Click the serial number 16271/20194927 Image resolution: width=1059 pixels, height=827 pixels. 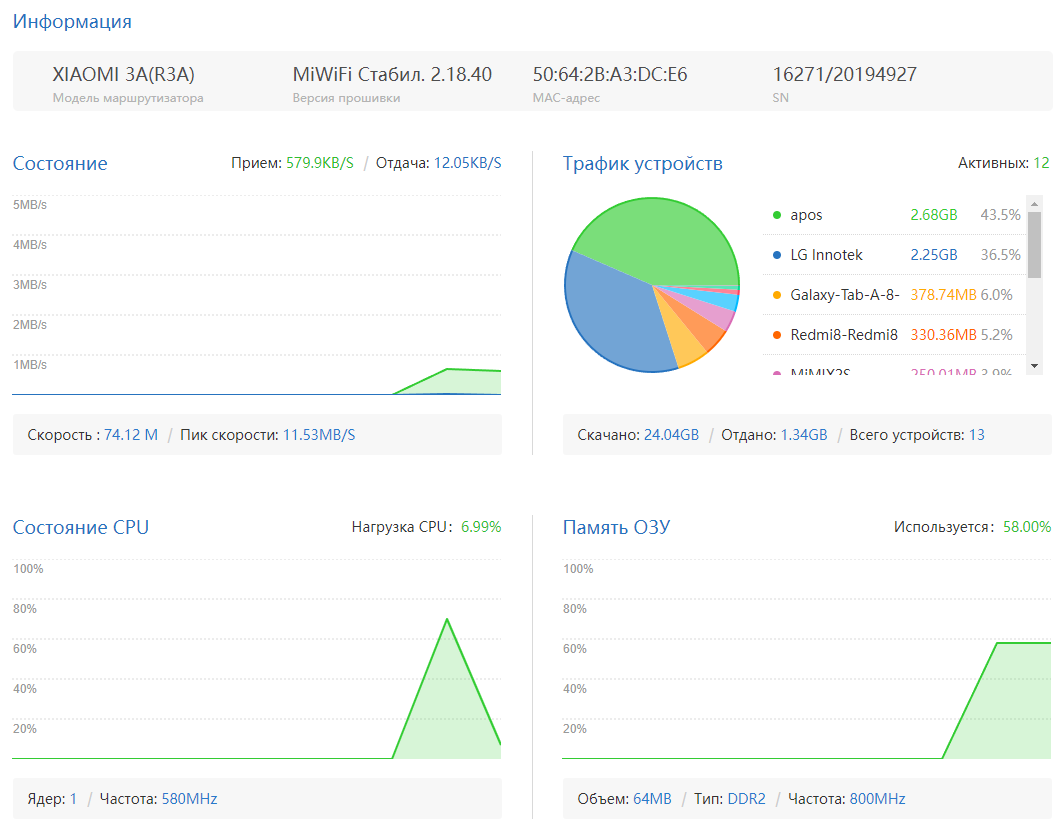tap(844, 75)
